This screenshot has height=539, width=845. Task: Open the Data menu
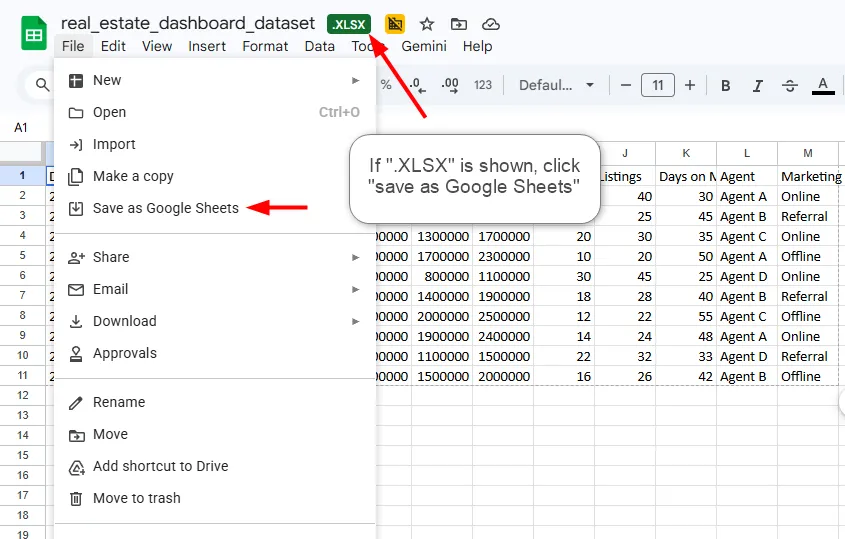pos(320,46)
